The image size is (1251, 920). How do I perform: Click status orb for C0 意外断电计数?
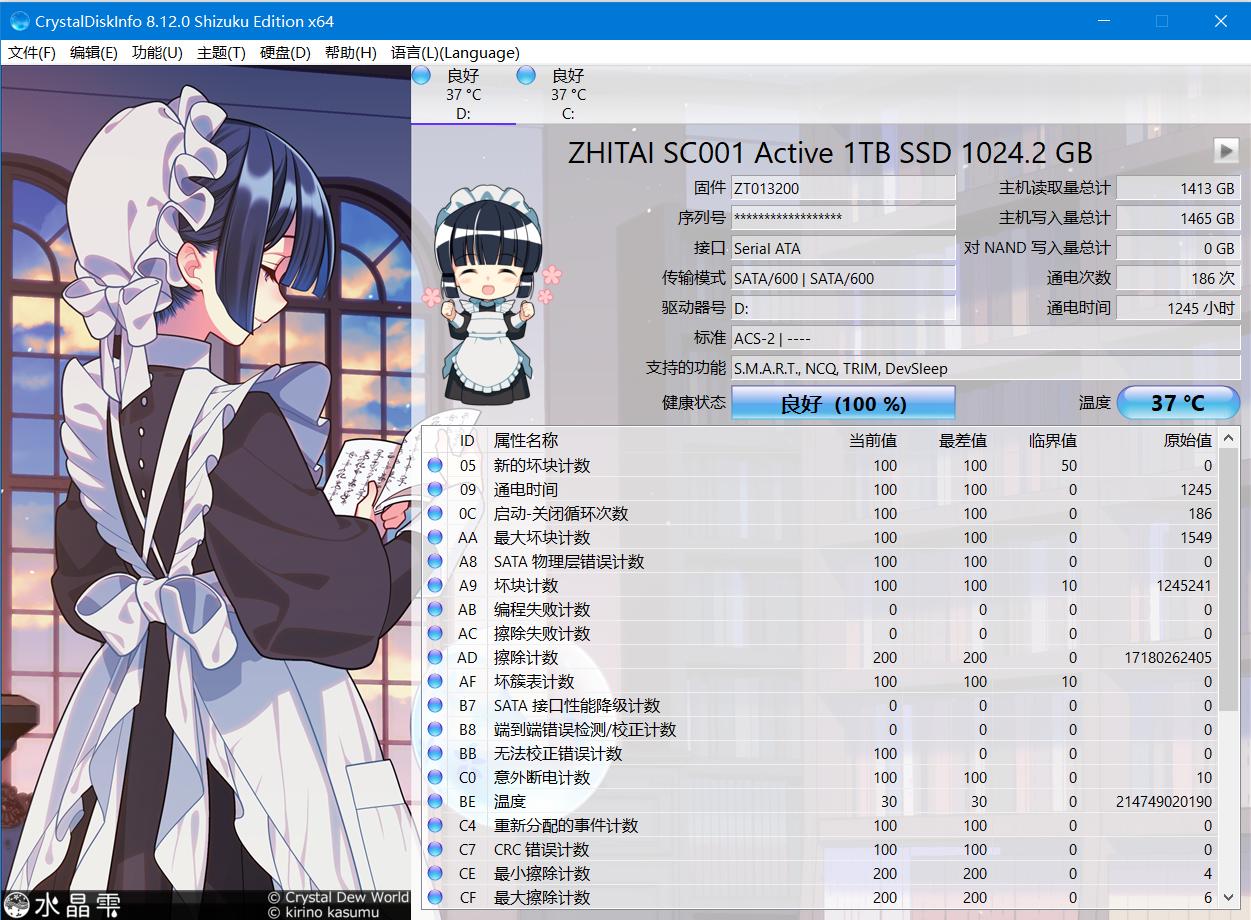pyautogui.click(x=435, y=777)
